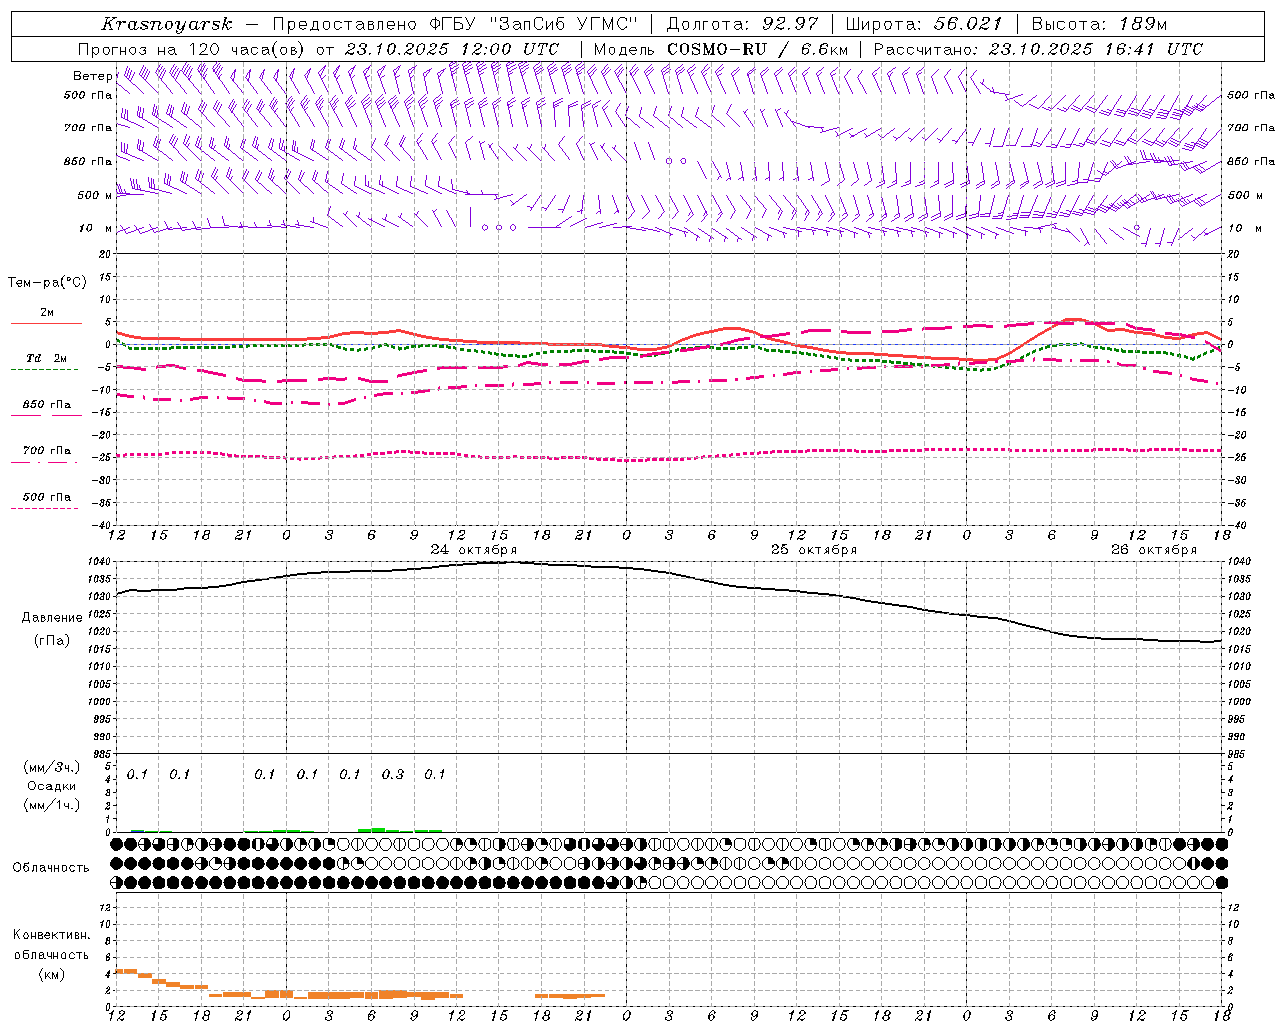This screenshot has width=1280, height=1024.
Task: Click the Конвективн. convective cloud label
Action: click(51, 935)
